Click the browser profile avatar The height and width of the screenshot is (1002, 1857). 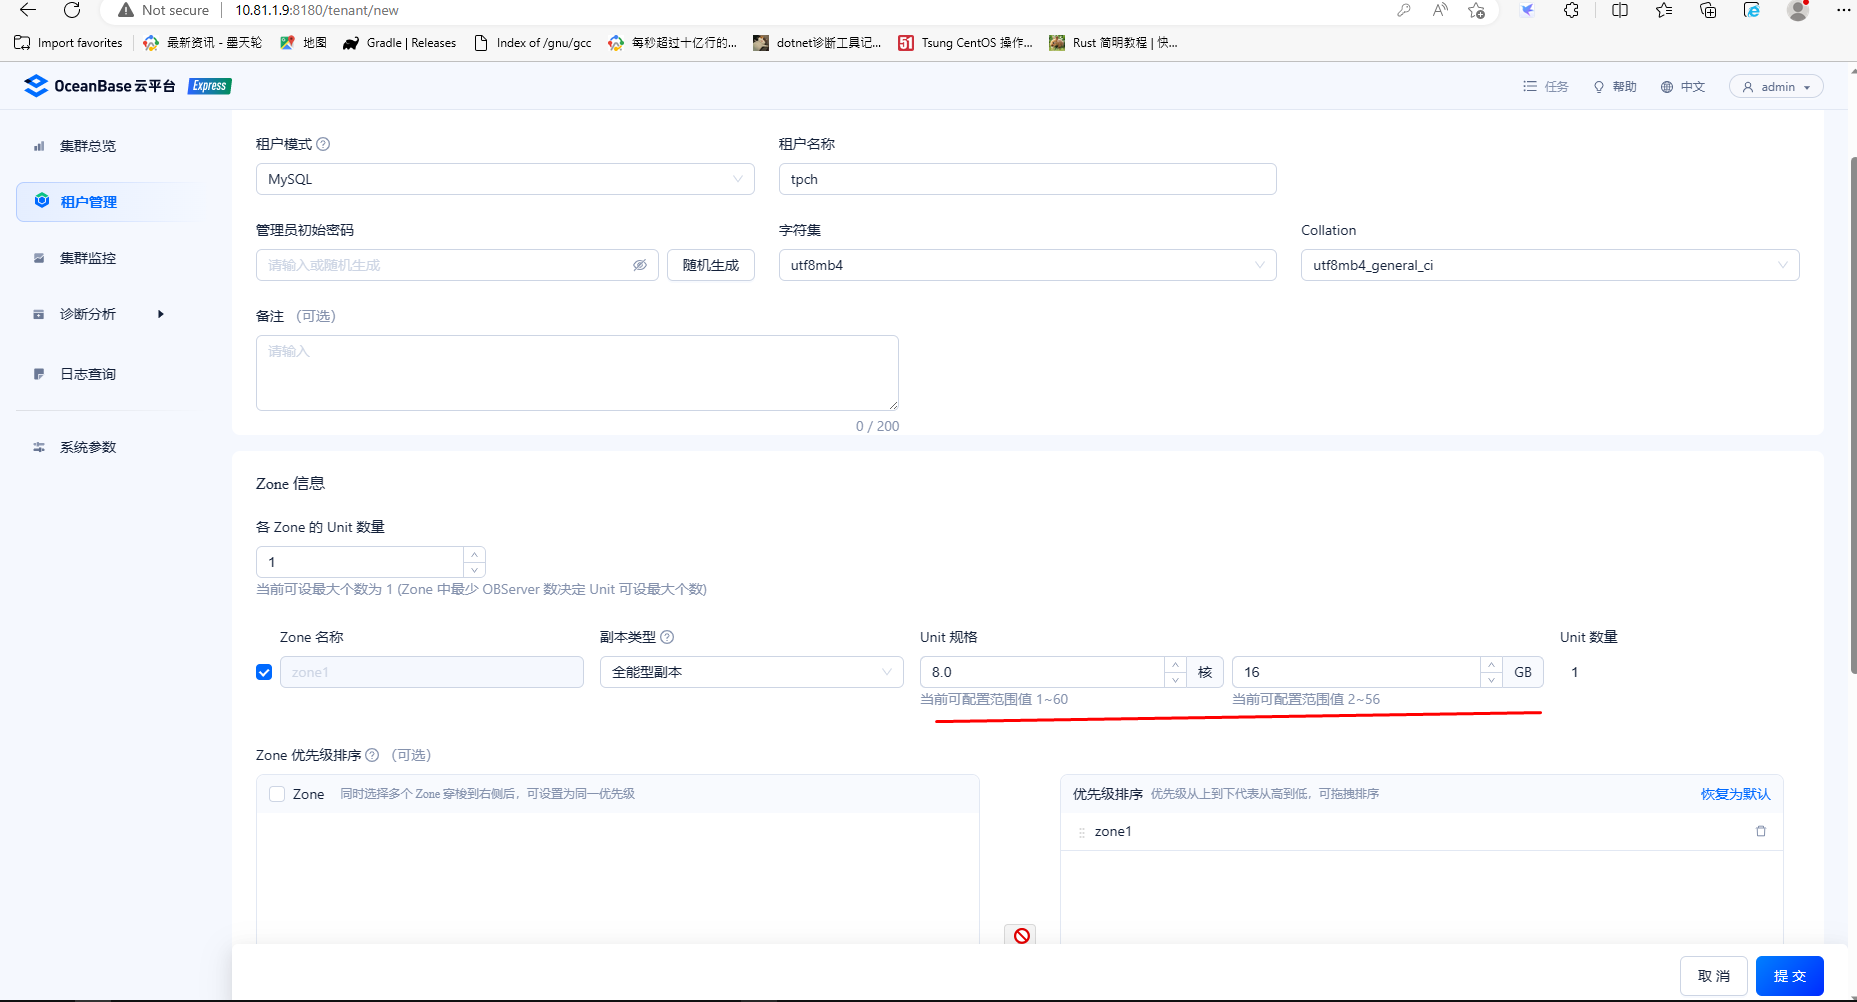click(1798, 10)
